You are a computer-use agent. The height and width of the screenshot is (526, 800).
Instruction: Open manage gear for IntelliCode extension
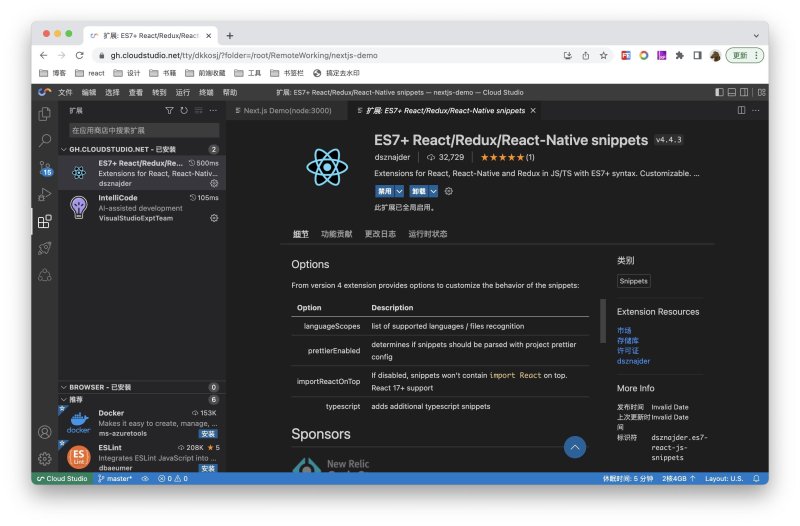tap(214, 218)
